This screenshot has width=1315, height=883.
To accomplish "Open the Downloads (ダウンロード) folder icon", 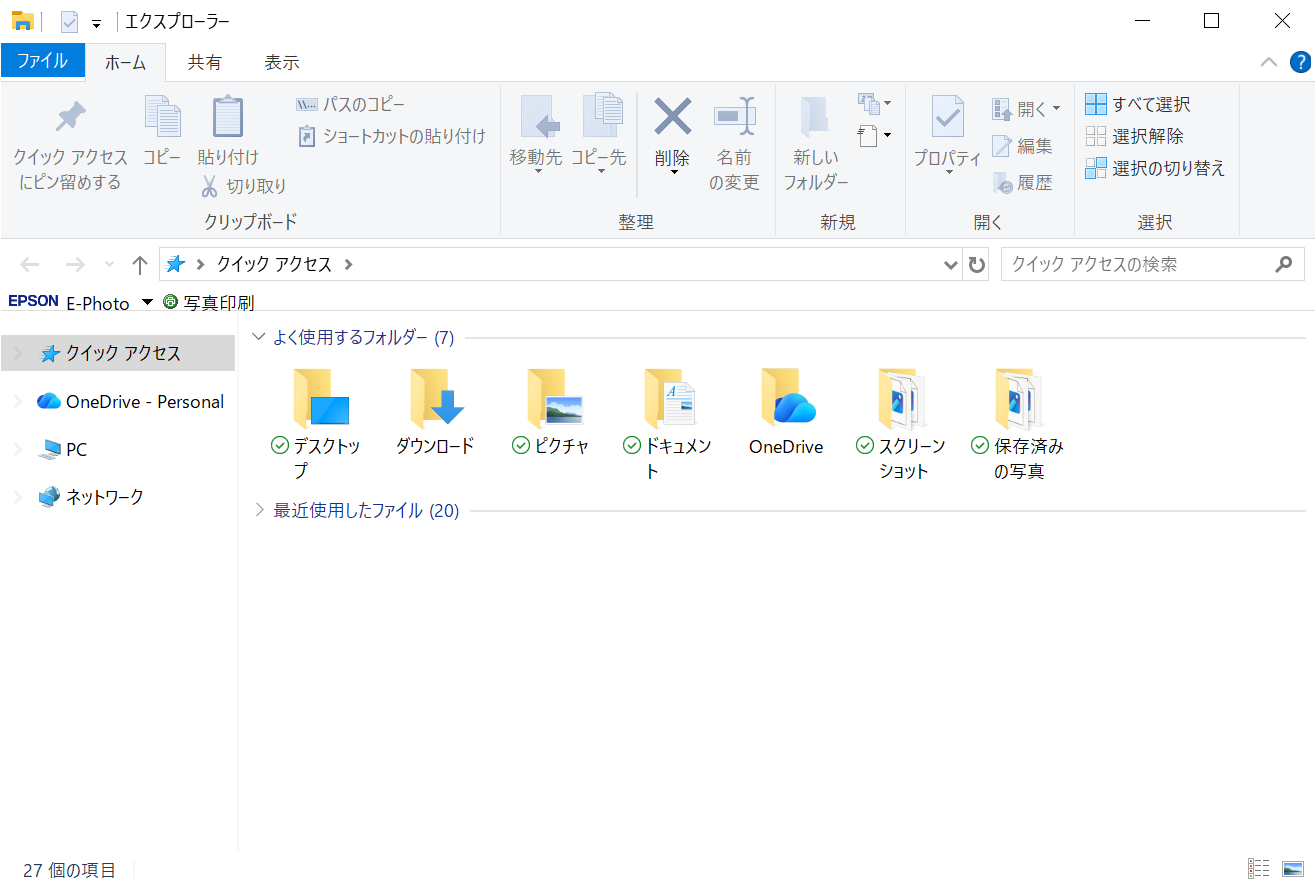I will tap(435, 399).
